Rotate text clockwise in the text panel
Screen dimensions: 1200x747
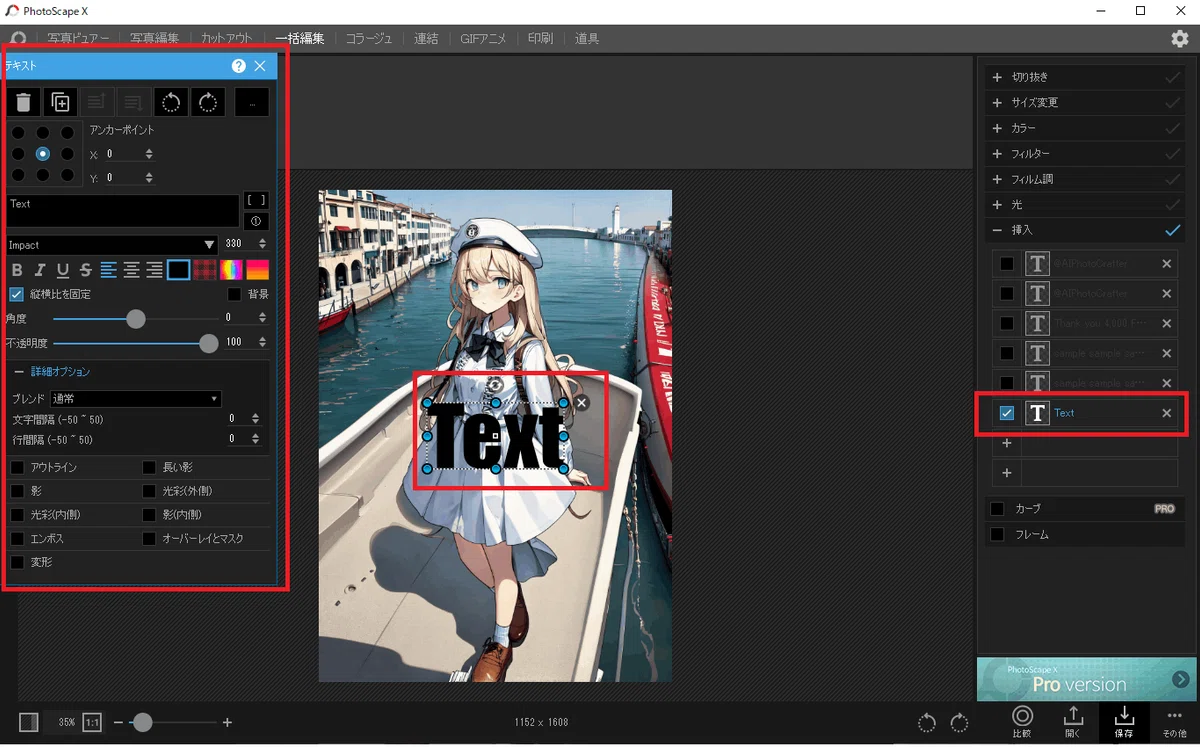(x=208, y=102)
